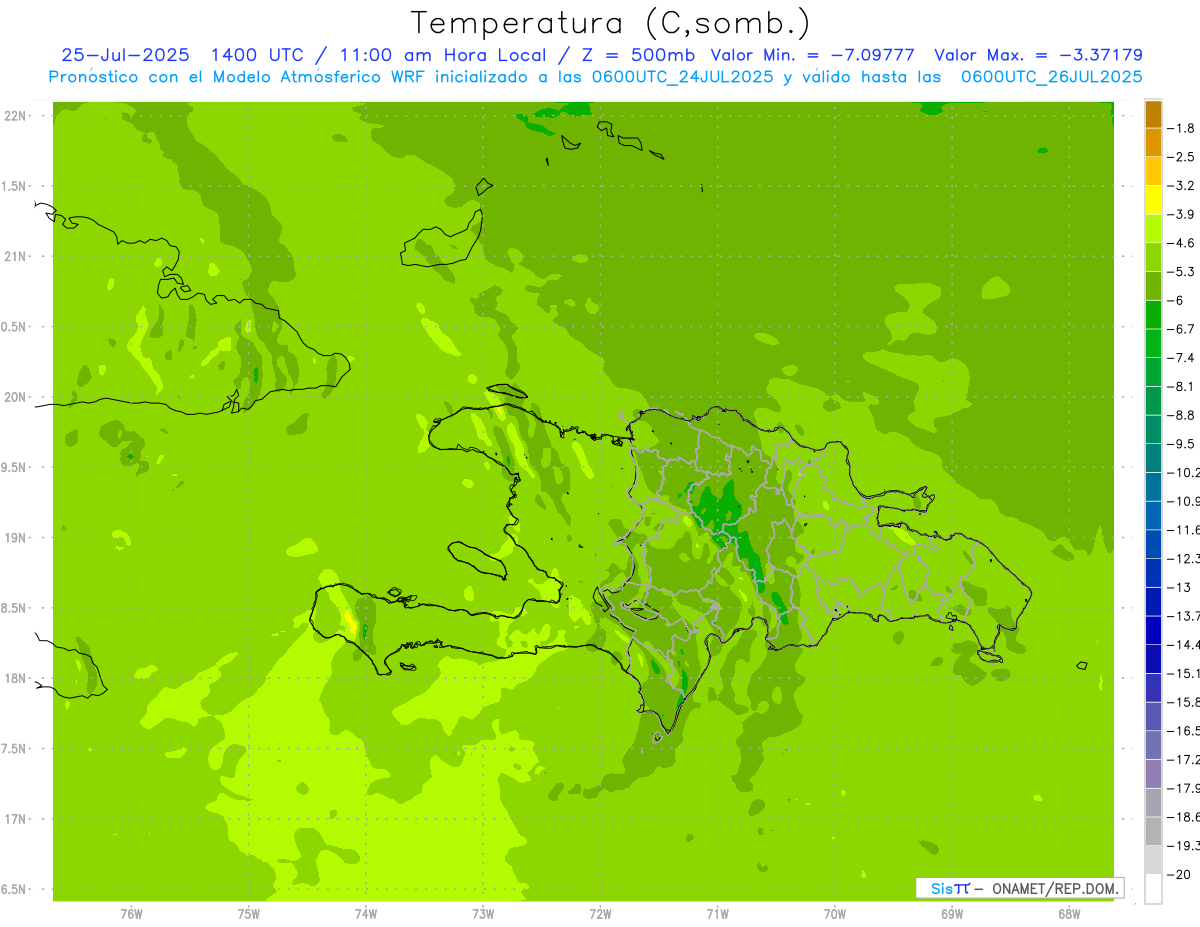1200x927 pixels.
Task: Click the '70W' longitude label
Action: (x=835, y=914)
